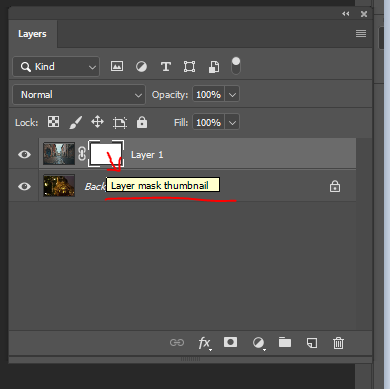This screenshot has width=390, height=389.
Task: Lock image pixels brush icon
Action: click(76, 122)
